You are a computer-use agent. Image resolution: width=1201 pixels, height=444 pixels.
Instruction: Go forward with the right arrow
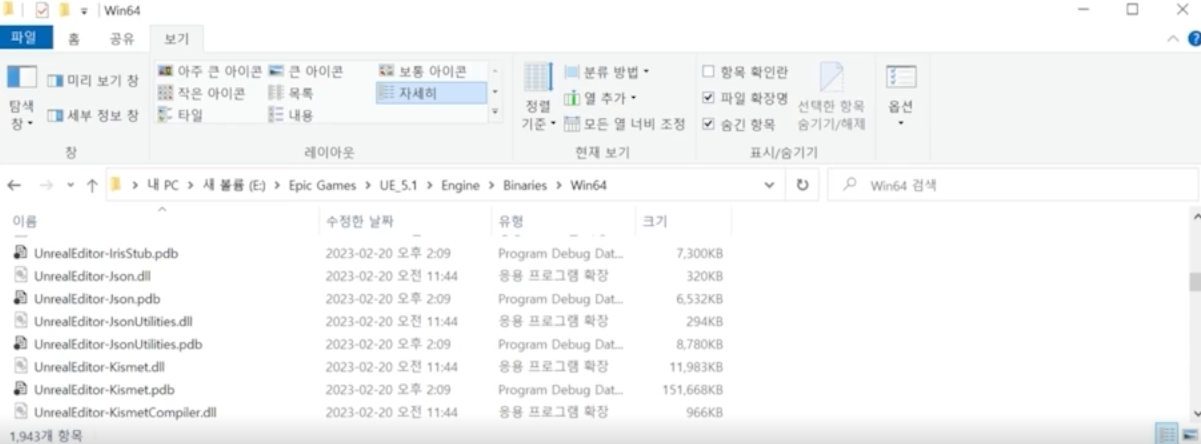[x=46, y=186]
